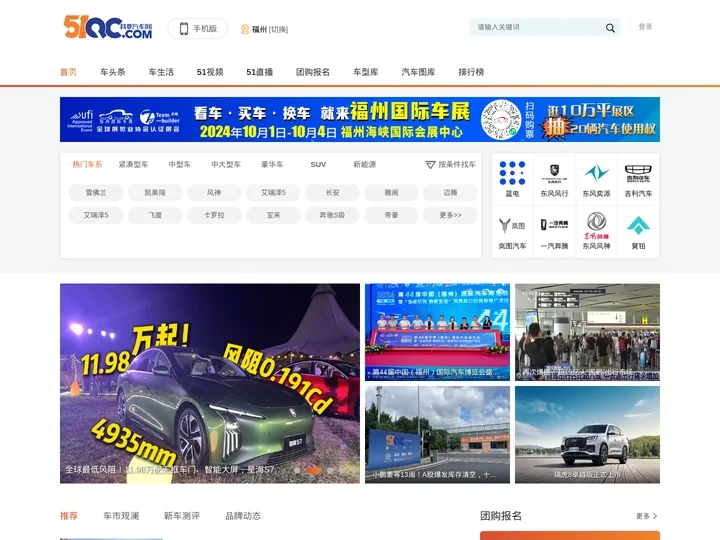The image size is (720, 540).
Task: Open the 福州国际车展 banner ad
Action: pos(360,119)
